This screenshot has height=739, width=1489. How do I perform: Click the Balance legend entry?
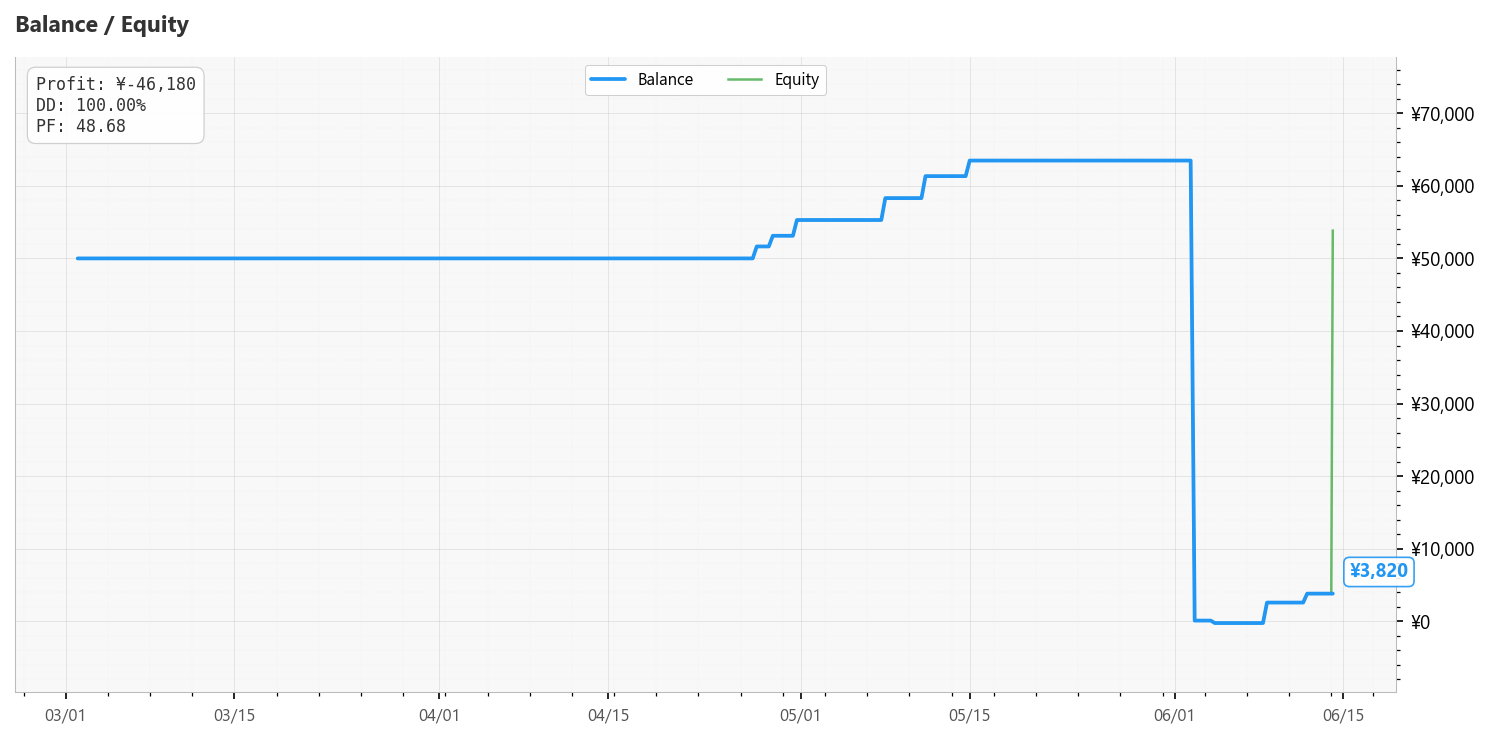click(641, 80)
